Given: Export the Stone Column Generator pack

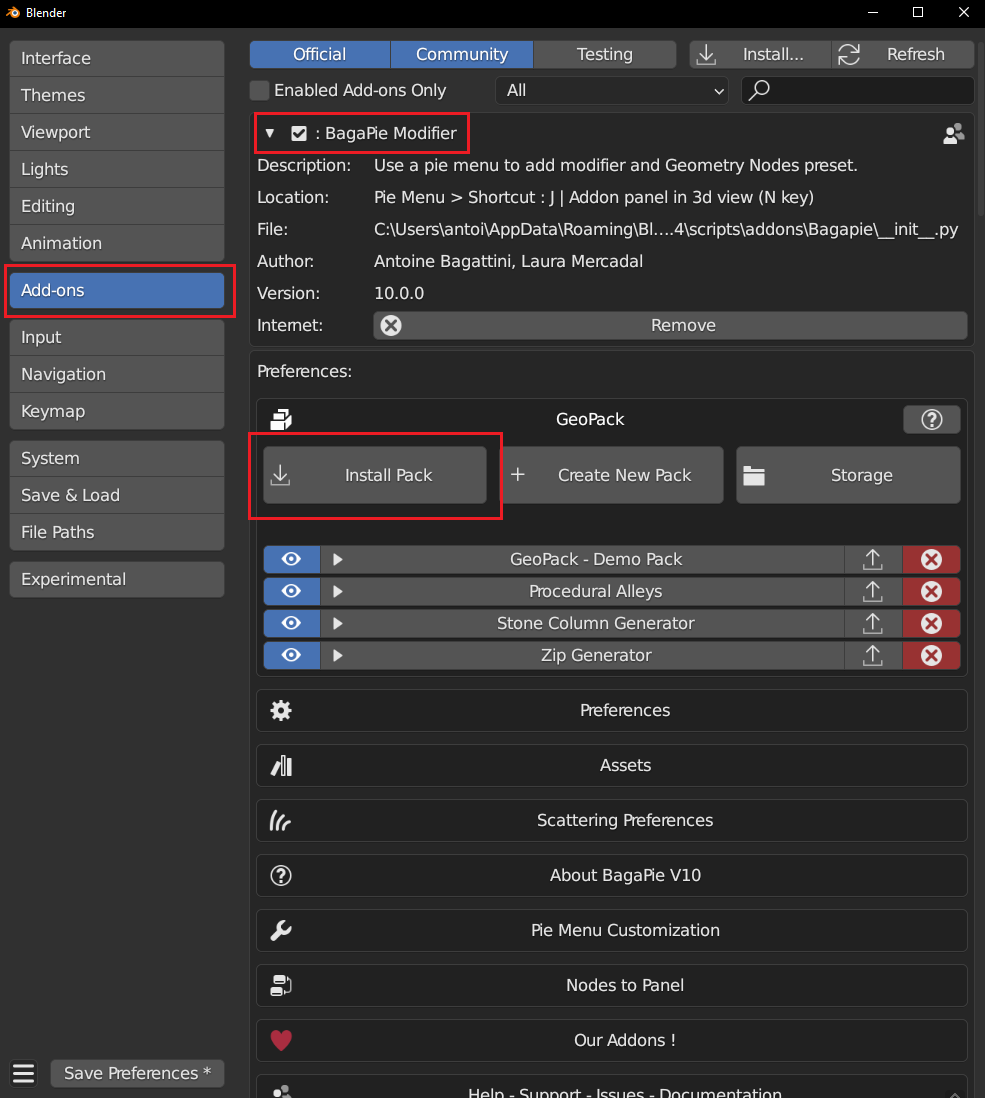Looking at the screenshot, I should coord(872,623).
